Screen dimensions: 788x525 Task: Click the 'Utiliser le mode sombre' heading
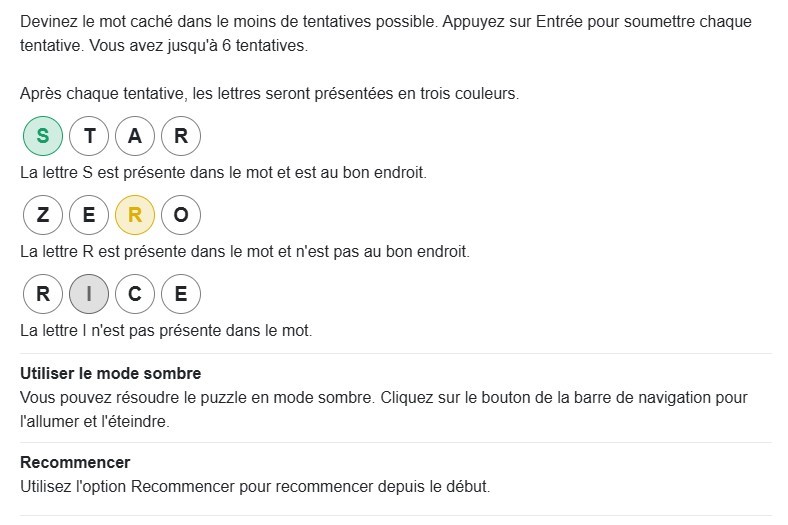(x=111, y=373)
